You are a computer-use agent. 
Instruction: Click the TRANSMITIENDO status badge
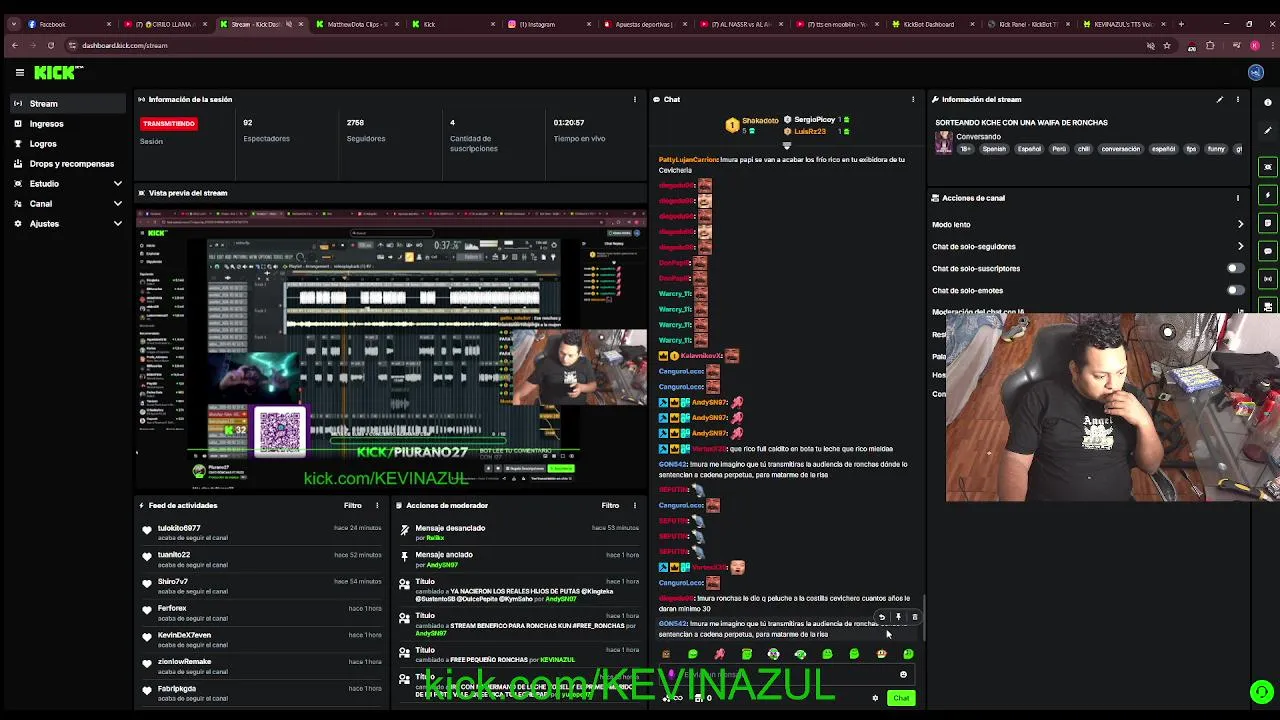(x=169, y=123)
